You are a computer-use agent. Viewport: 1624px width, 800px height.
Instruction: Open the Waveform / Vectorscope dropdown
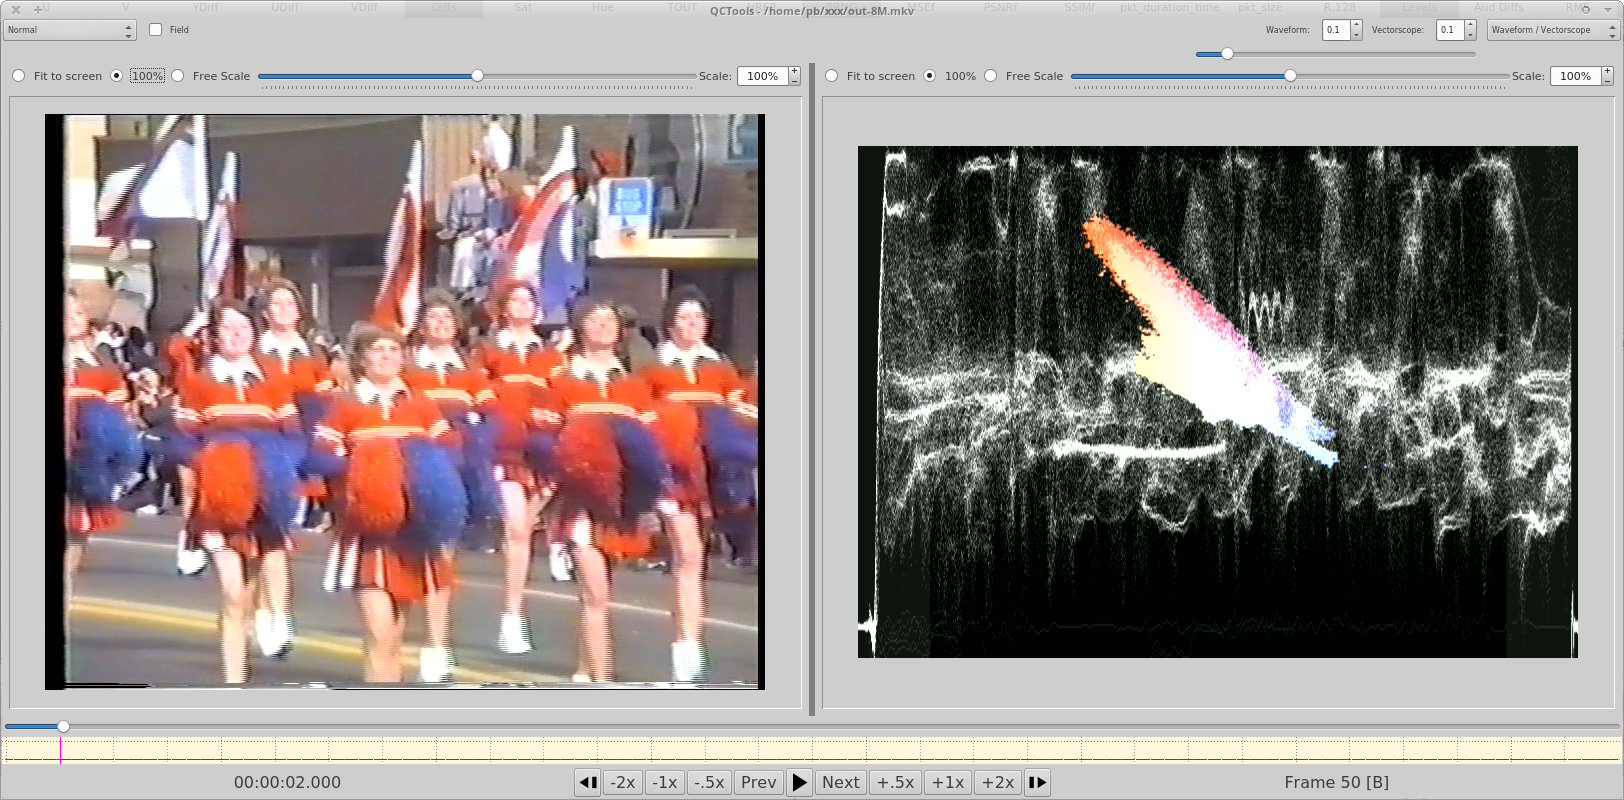pos(1551,30)
